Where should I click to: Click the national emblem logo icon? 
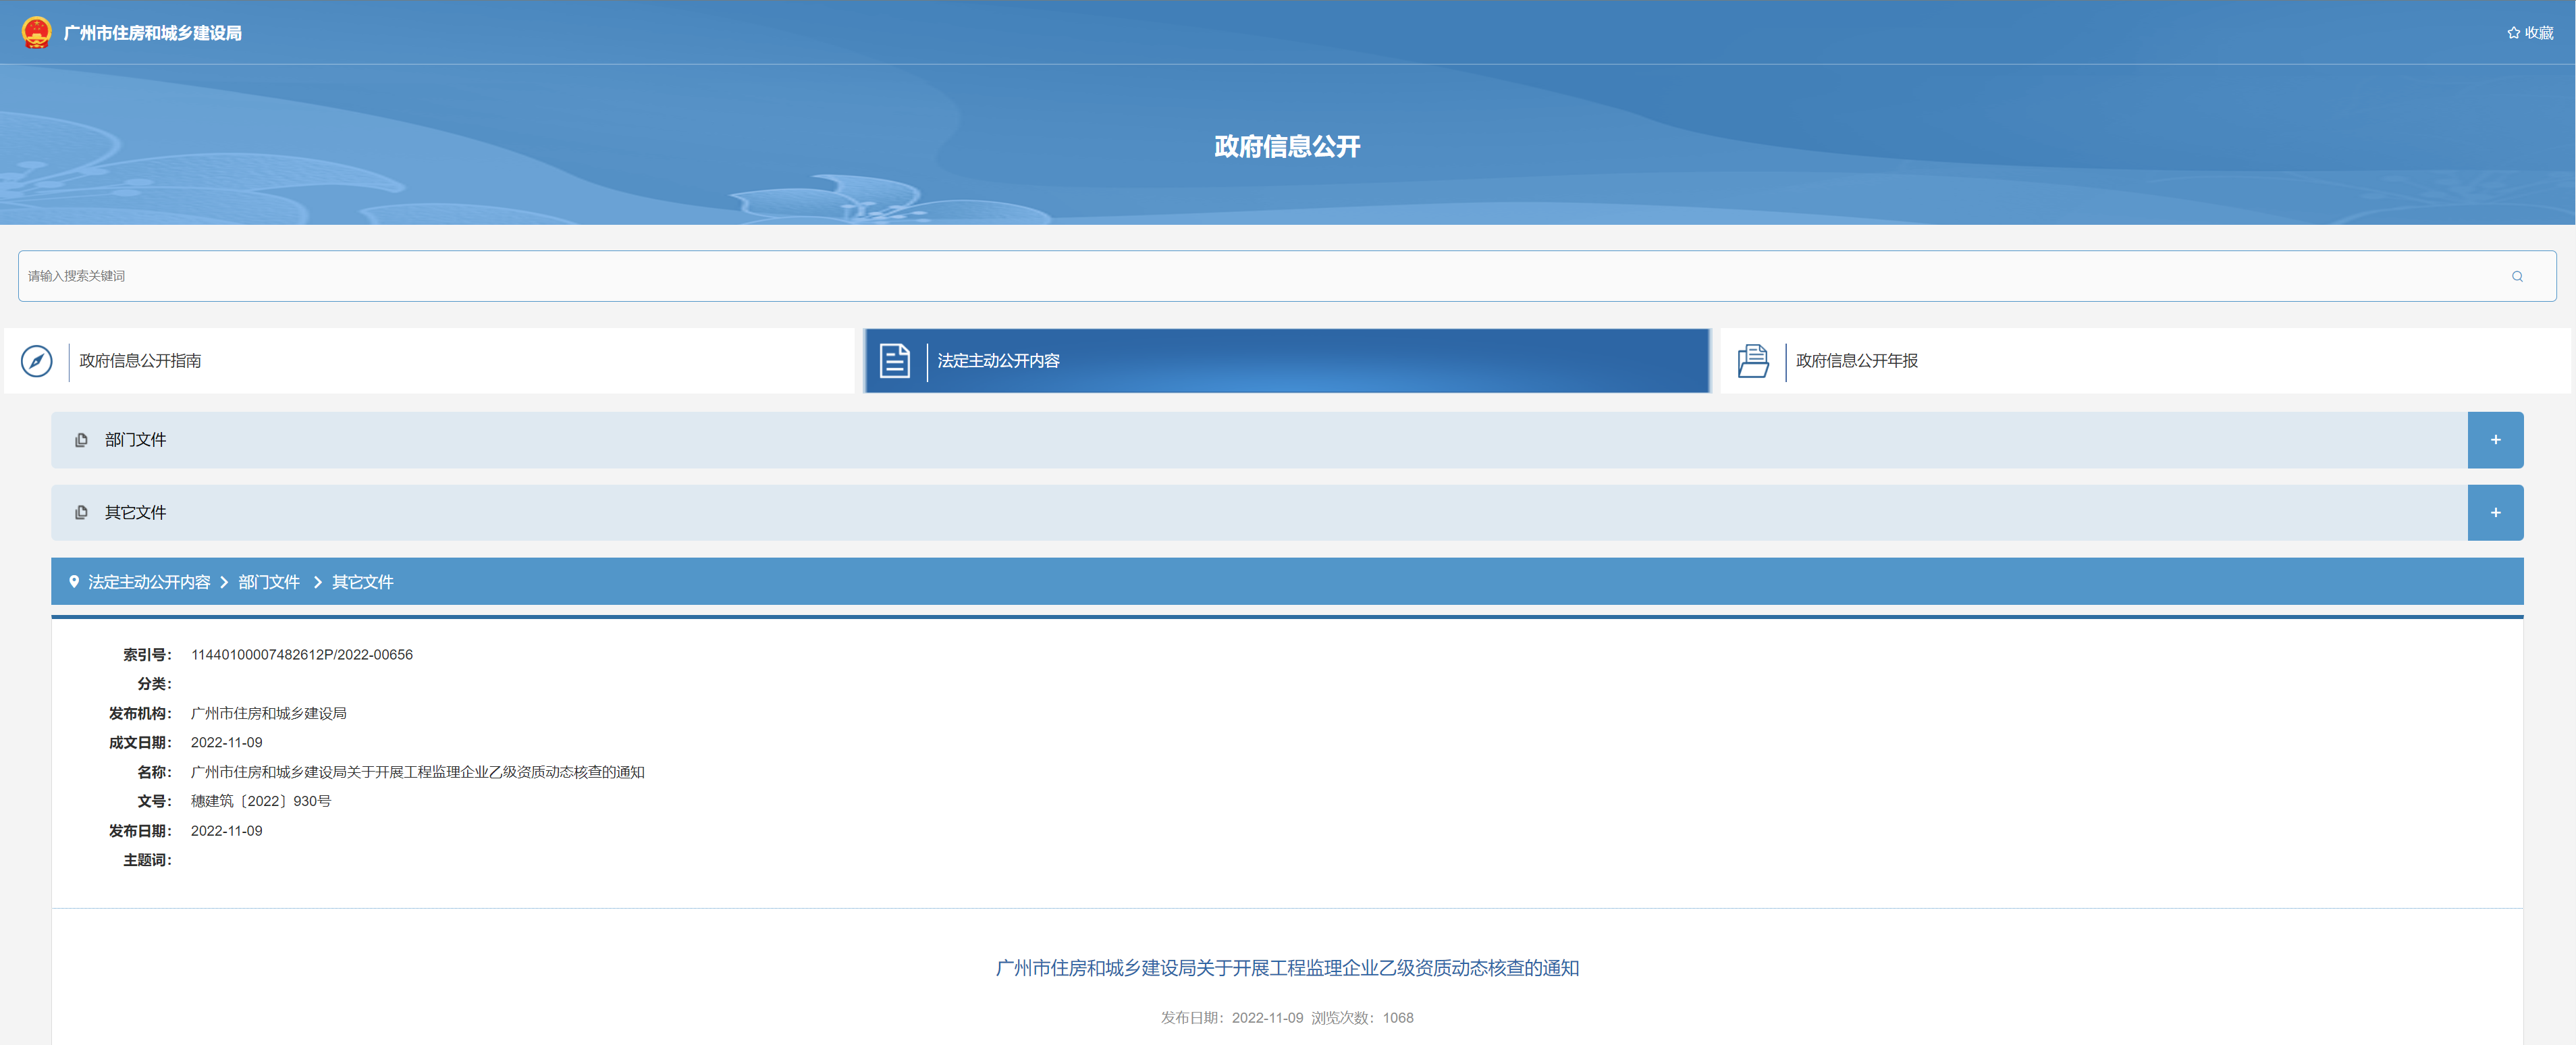36,32
